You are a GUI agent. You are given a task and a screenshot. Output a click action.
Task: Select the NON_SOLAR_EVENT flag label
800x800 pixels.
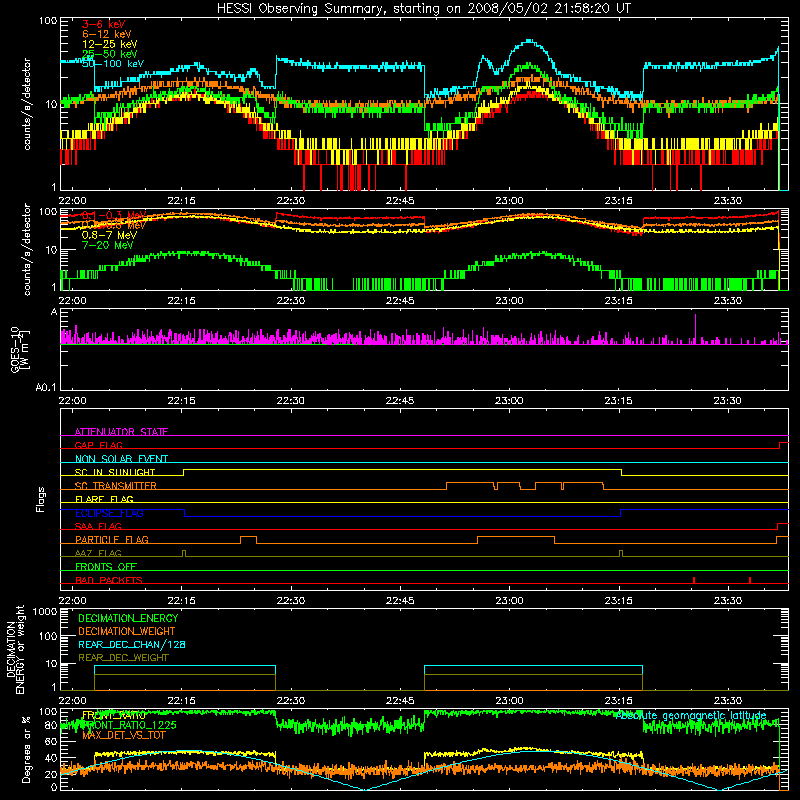(x=121, y=459)
